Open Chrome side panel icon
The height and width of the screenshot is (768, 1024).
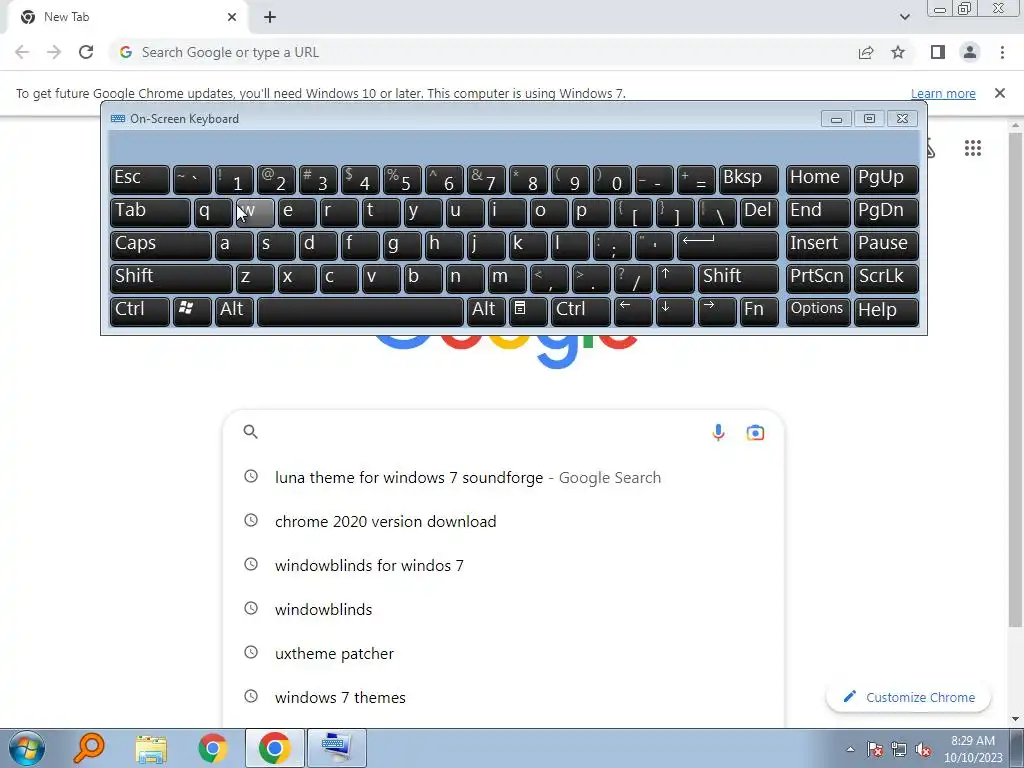coord(938,52)
